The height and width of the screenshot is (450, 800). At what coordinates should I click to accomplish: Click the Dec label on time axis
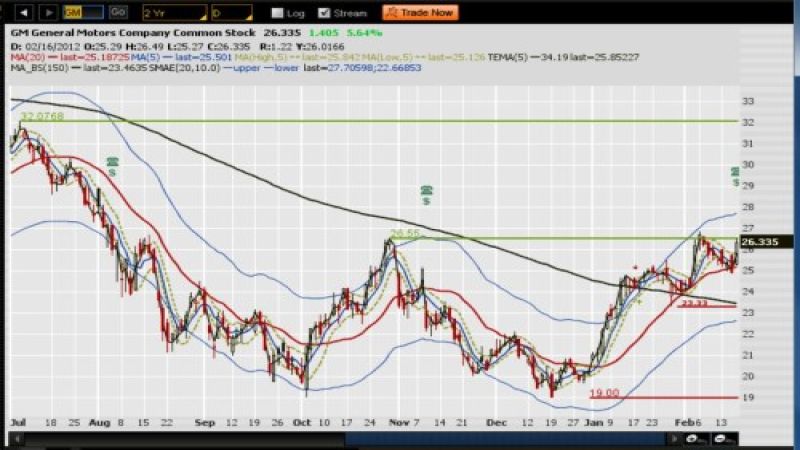[x=496, y=422]
